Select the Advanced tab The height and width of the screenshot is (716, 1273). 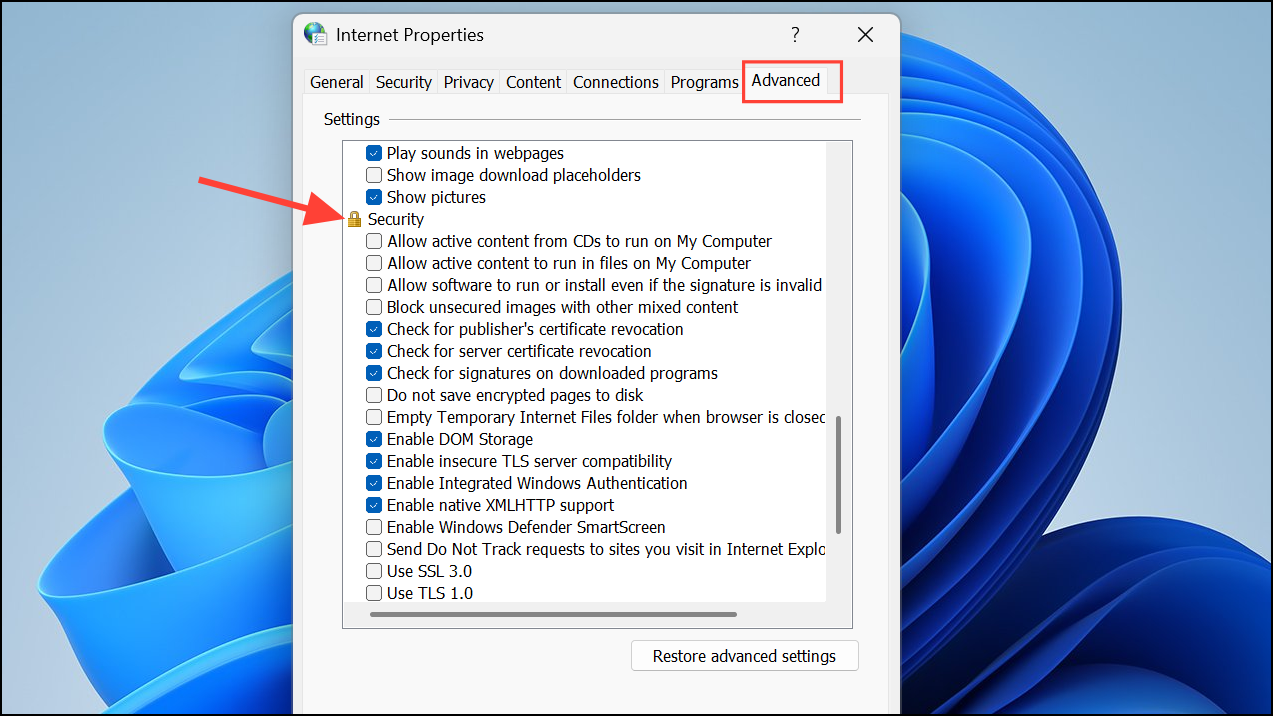pyautogui.click(x=786, y=80)
